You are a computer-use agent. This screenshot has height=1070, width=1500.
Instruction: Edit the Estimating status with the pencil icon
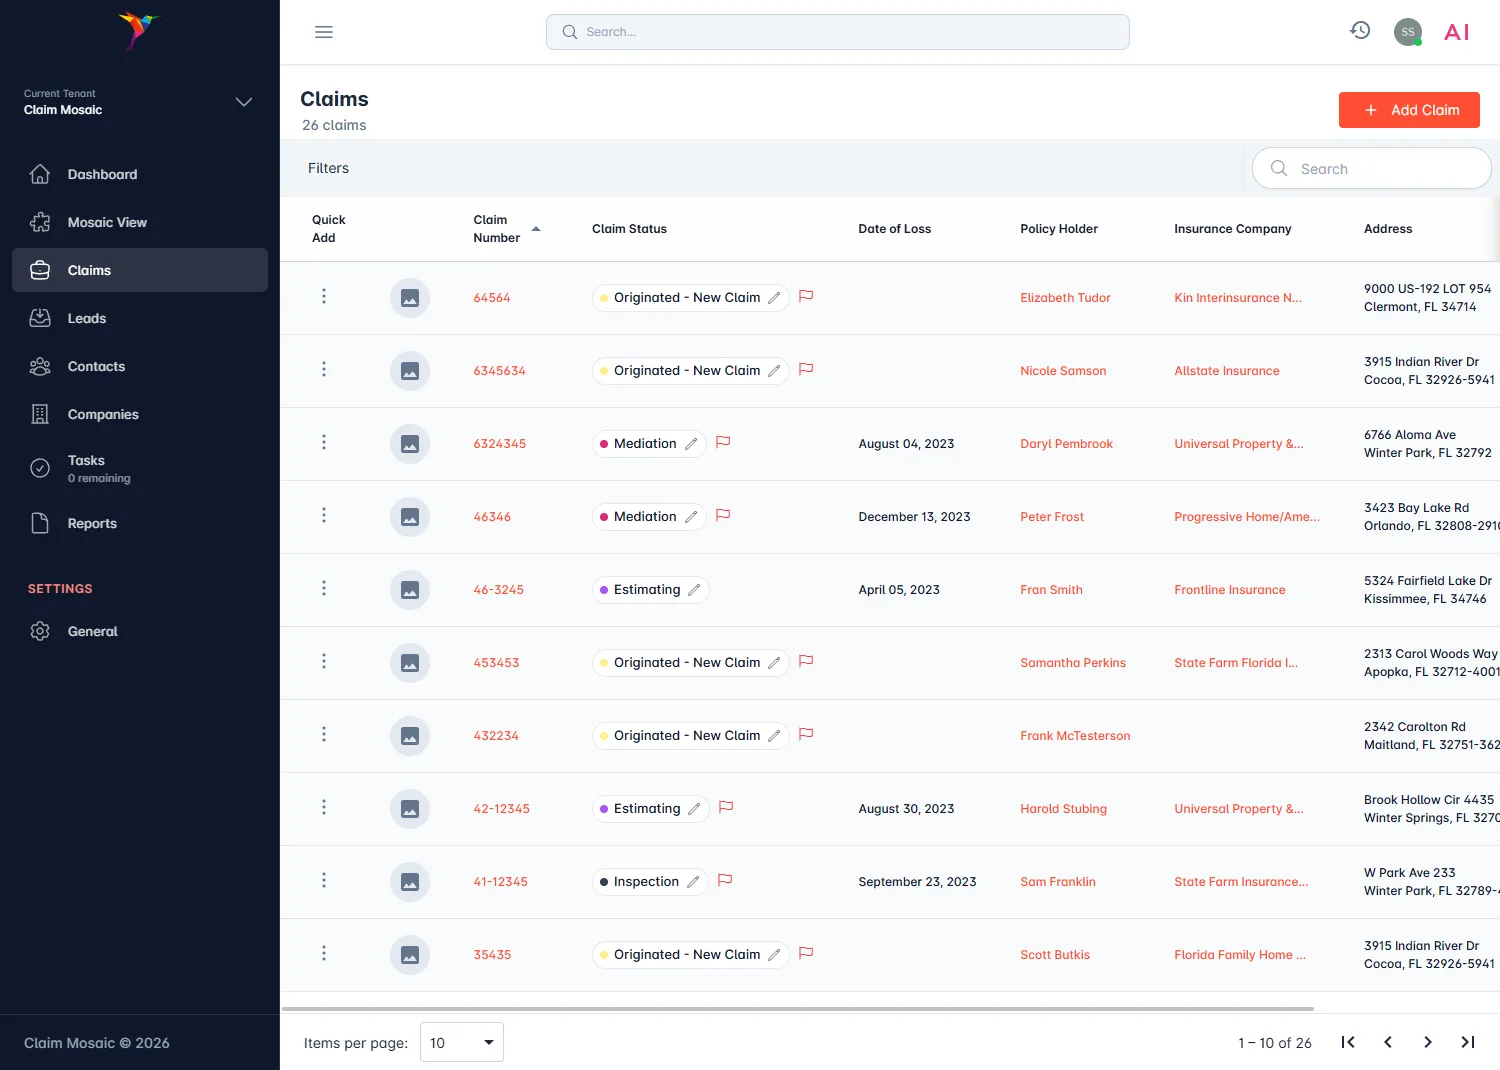(x=694, y=589)
